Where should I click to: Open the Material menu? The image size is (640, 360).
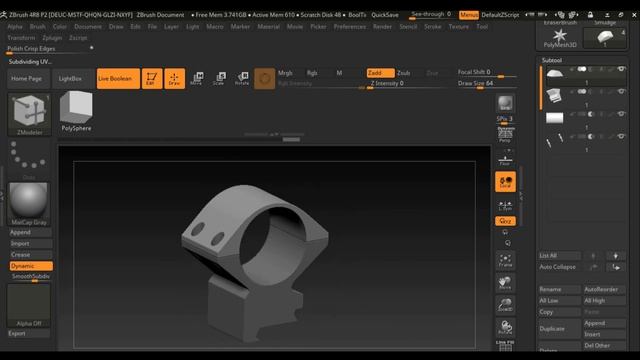pos(268,27)
